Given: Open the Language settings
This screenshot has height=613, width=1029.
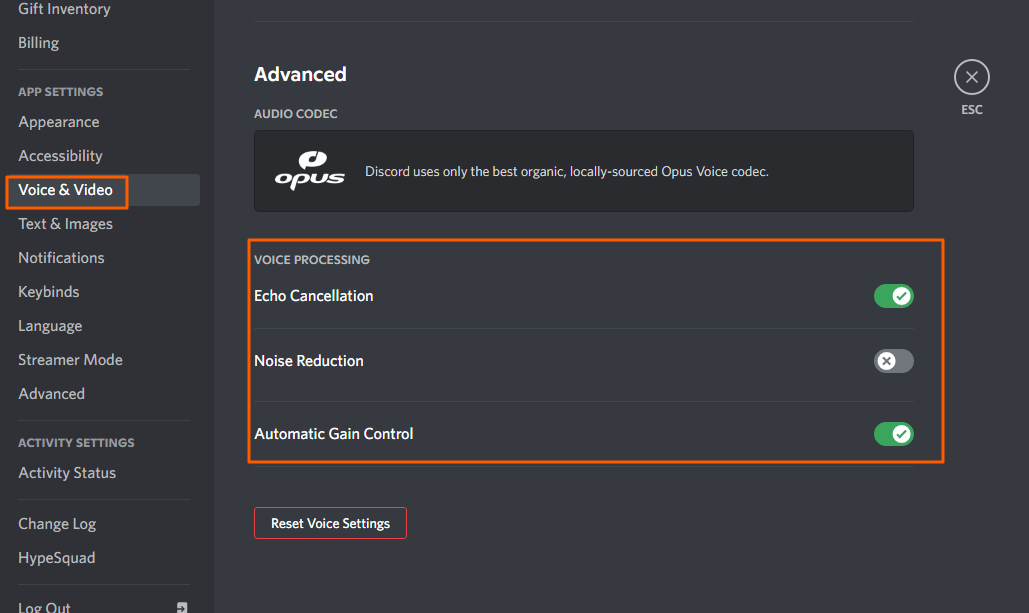Looking at the screenshot, I should click(50, 325).
